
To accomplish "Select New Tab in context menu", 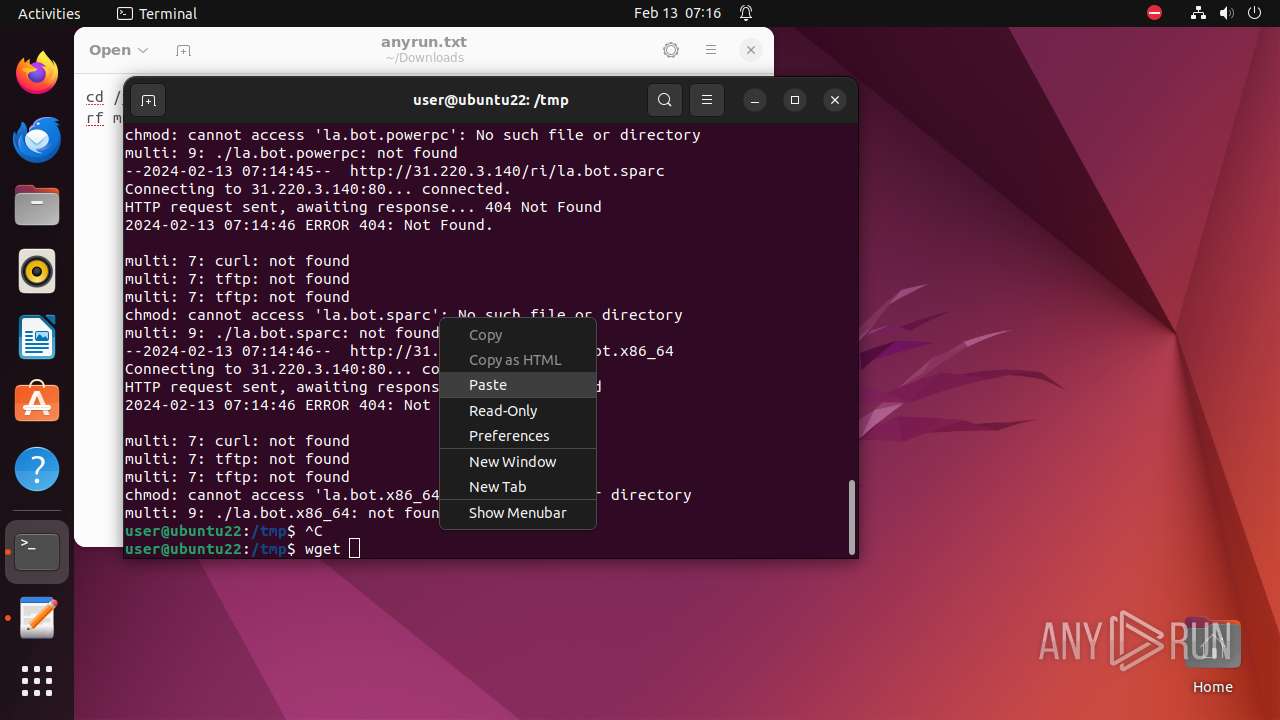I will (x=518, y=487).
